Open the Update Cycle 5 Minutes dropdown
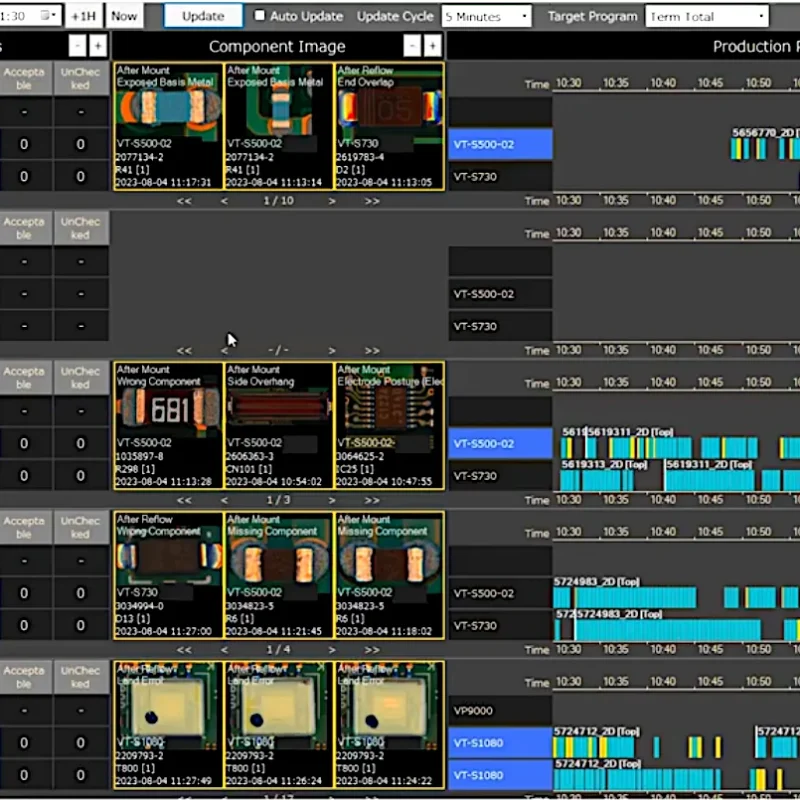This screenshot has width=800, height=800. [x=487, y=16]
